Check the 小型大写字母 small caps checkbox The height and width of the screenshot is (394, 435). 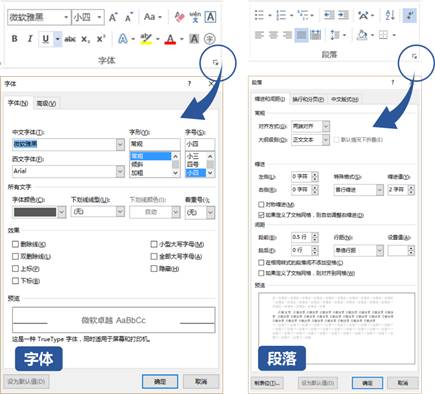(x=154, y=244)
